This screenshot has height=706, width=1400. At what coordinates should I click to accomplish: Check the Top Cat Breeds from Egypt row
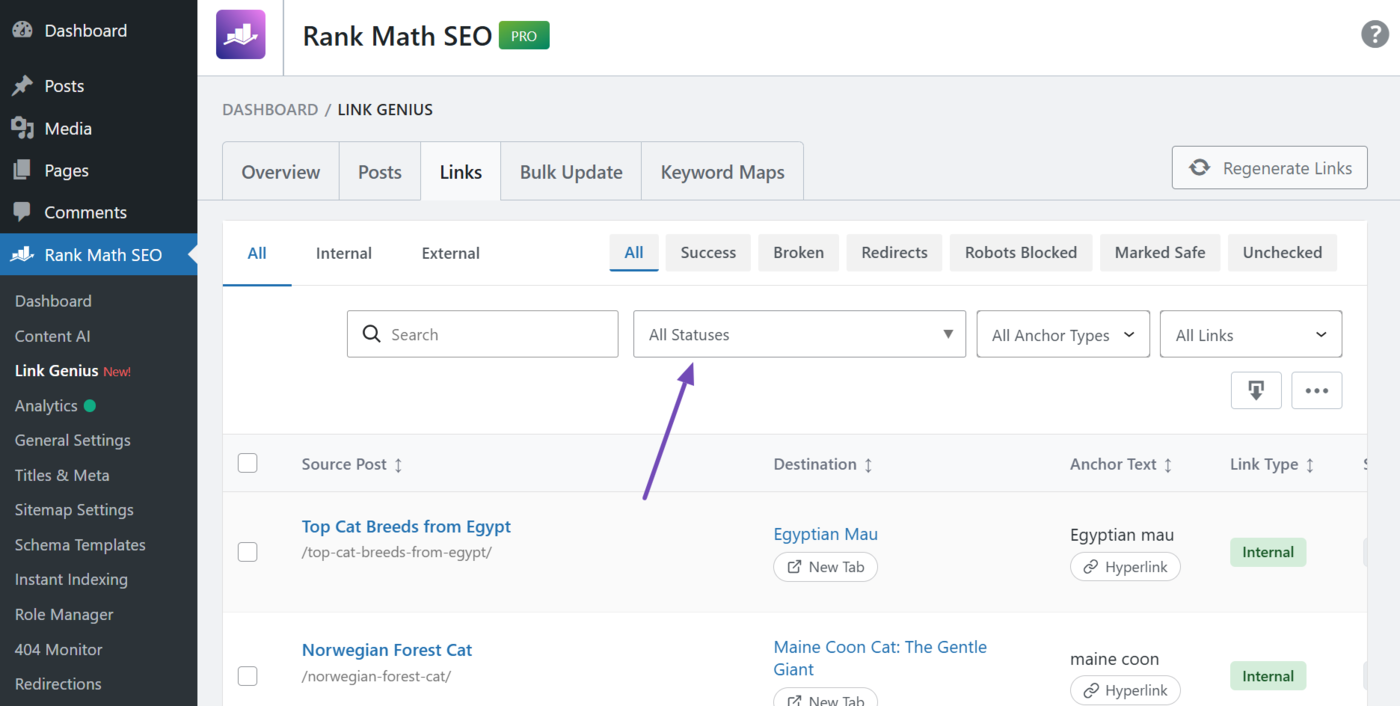click(x=247, y=551)
